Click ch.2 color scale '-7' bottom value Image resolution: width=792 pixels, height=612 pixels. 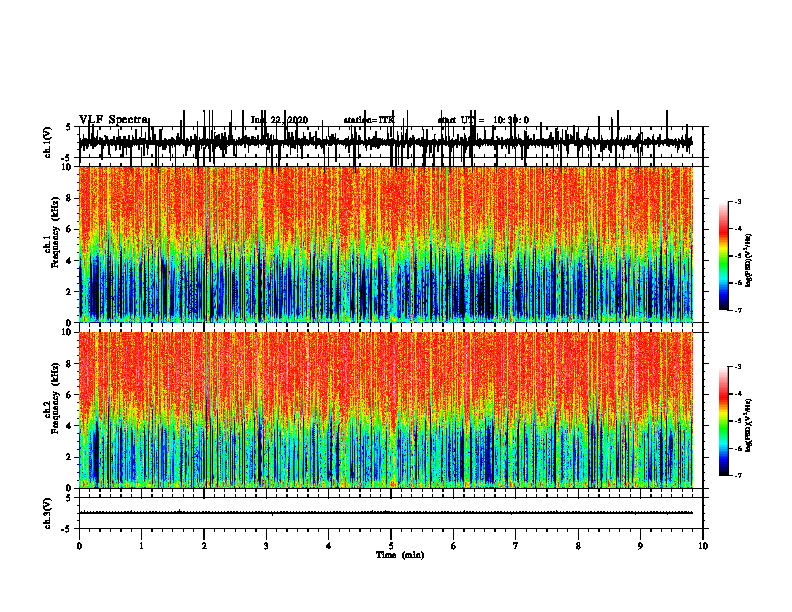click(738, 475)
